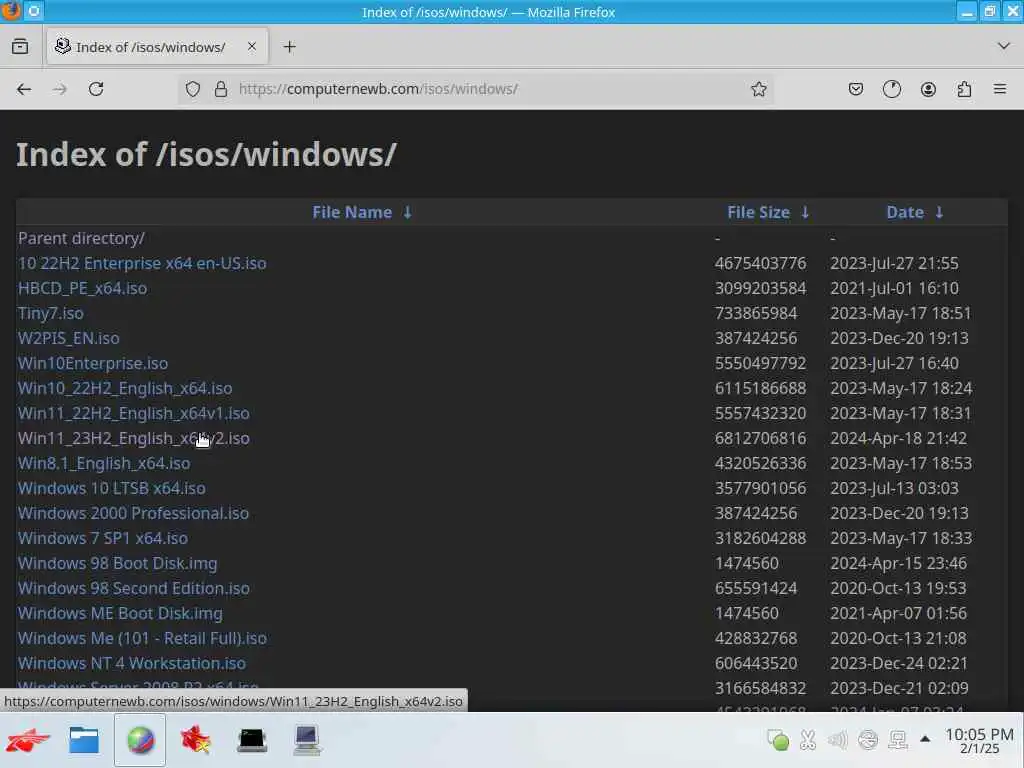The width and height of the screenshot is (1024, 768).
Task: Open the Firefox account icon
Action: [928, 89]
